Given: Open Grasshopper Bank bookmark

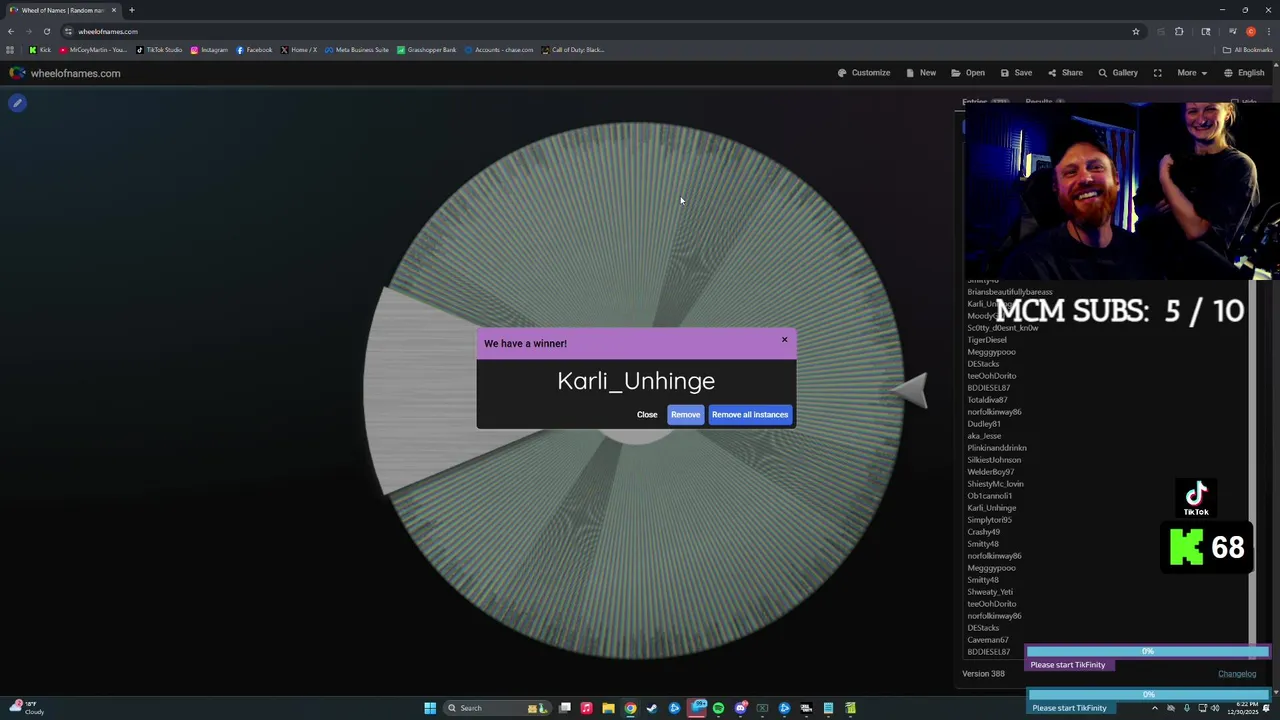Looking at the screenshot, I should (427, 50).
